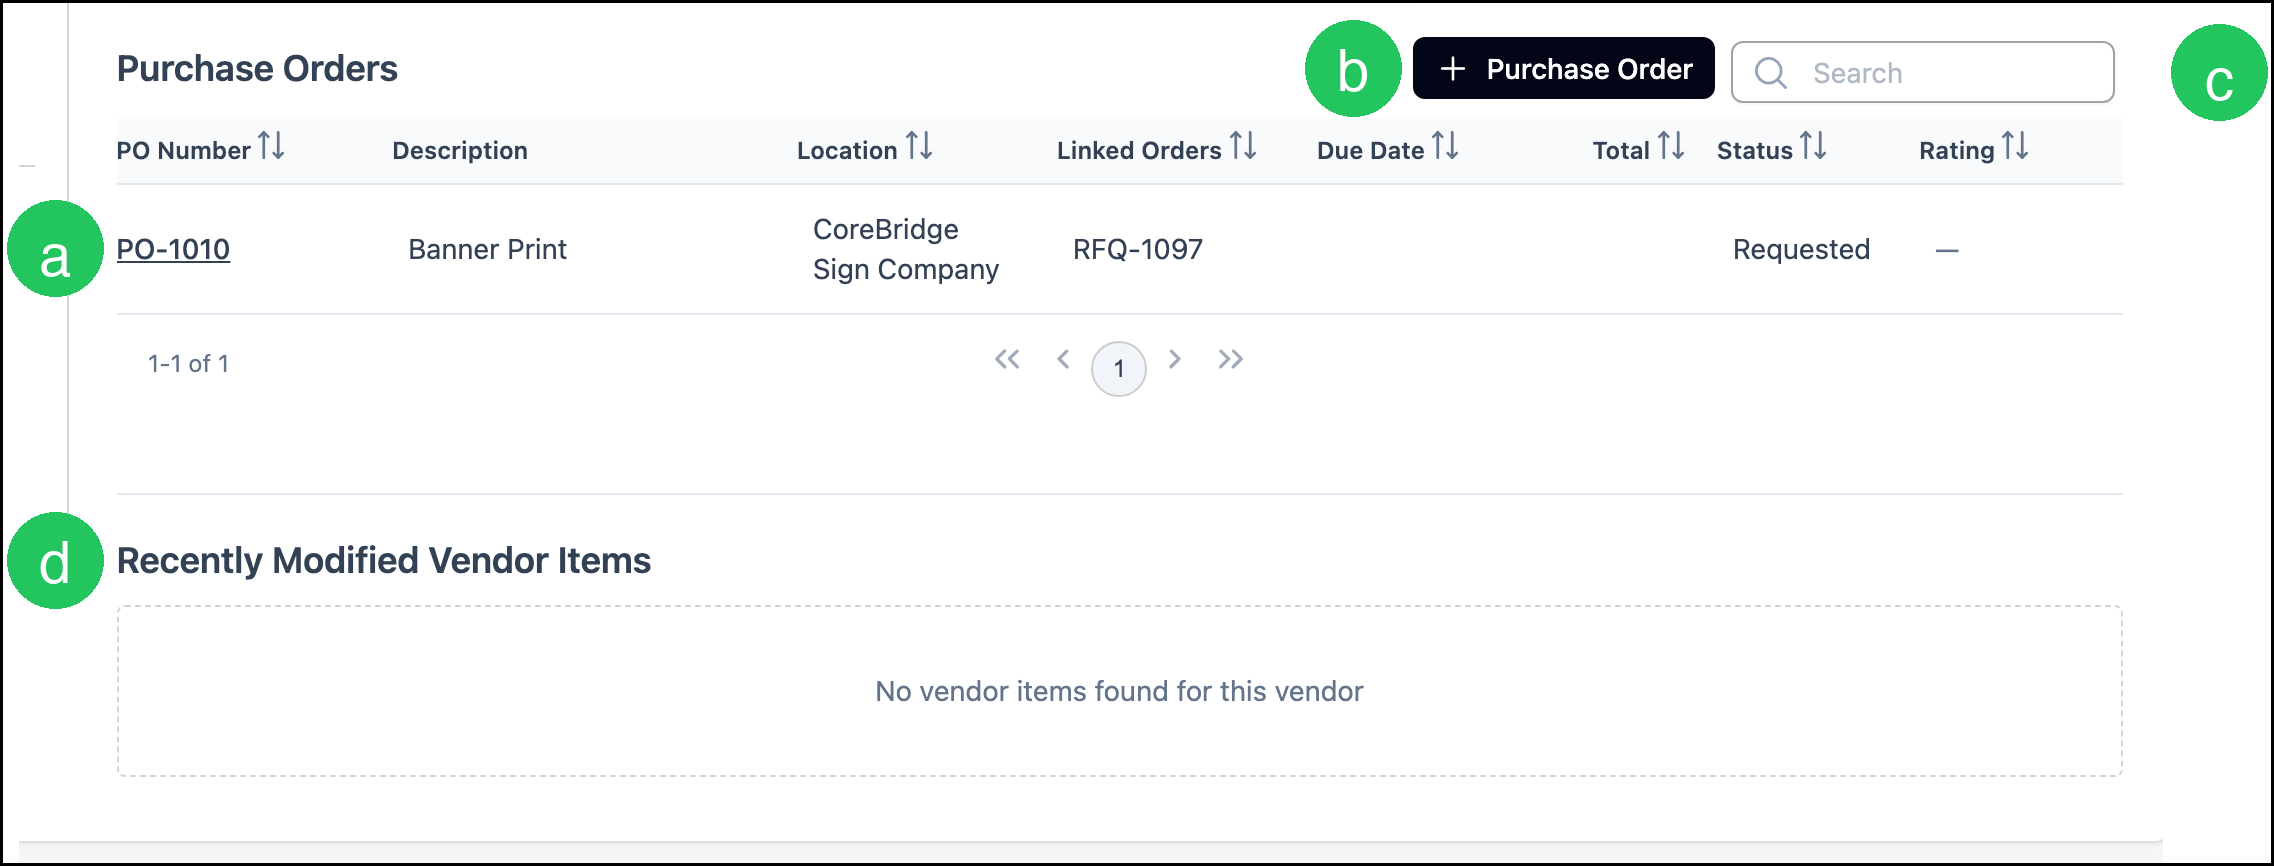Select page 1 in pagination
This screenshot has height=866, width=2274.
tap(1119, 369)
